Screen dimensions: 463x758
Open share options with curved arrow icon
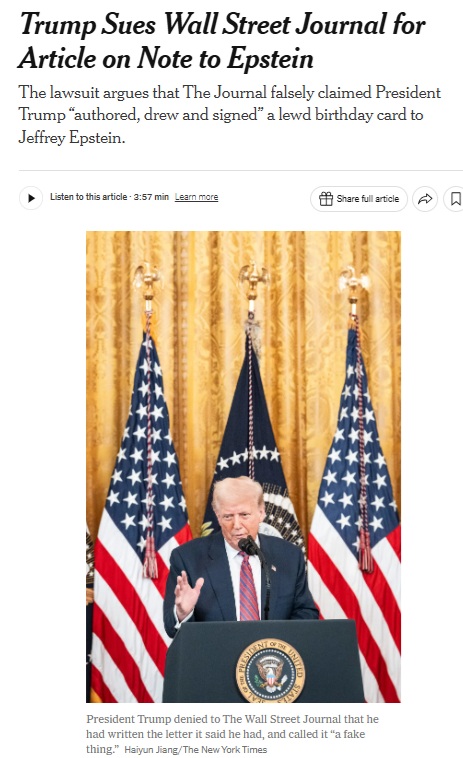(425, 199)
